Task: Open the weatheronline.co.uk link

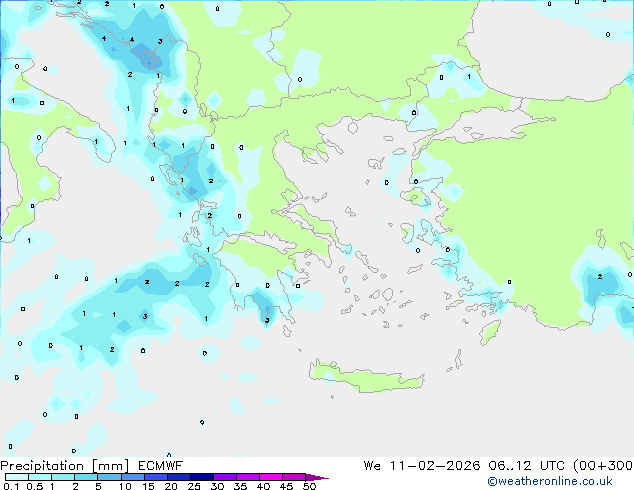Action: tap(549, 481)
